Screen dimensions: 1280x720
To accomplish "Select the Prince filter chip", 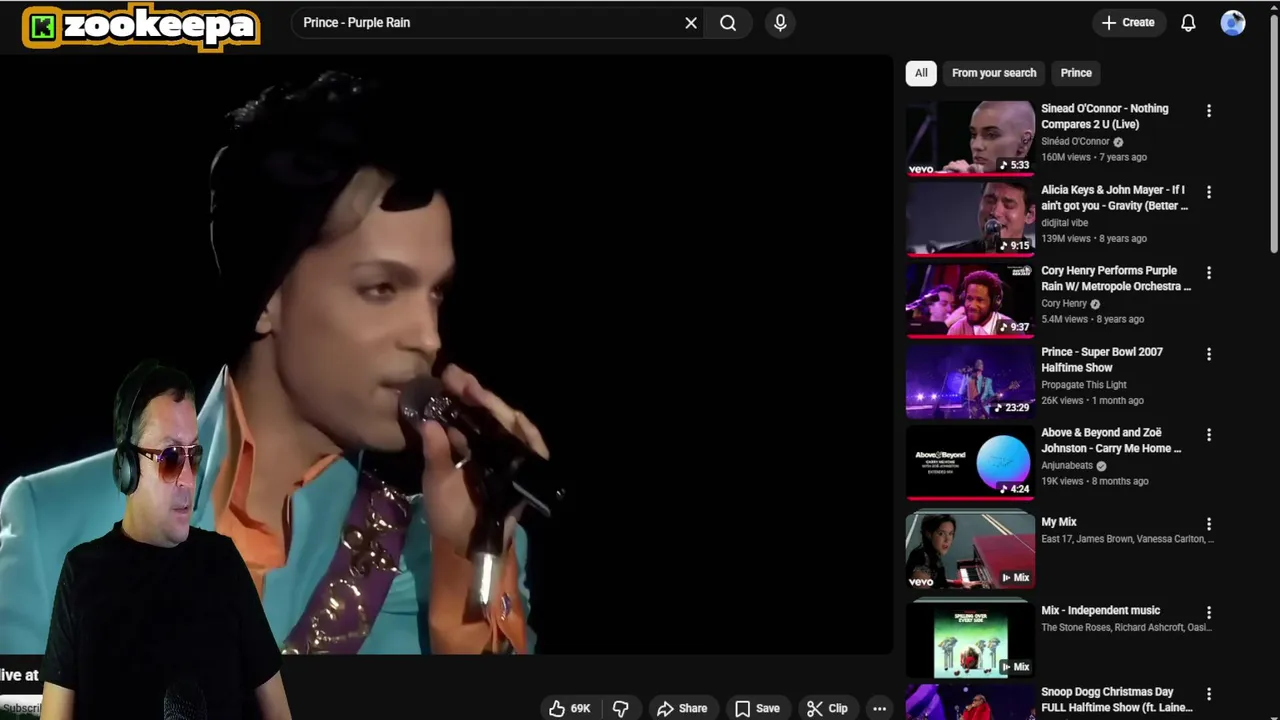I will (1076, 73).
